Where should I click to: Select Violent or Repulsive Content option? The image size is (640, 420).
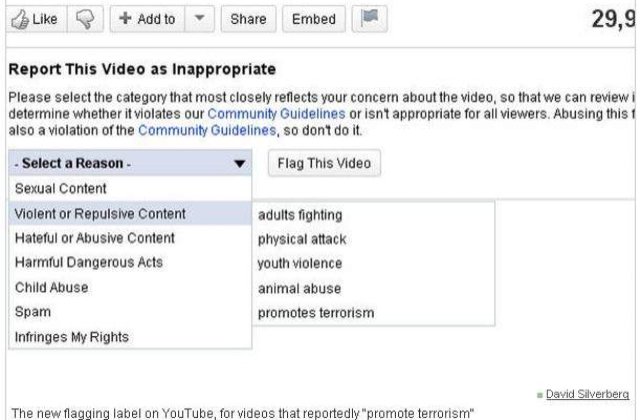coord(130,213)
